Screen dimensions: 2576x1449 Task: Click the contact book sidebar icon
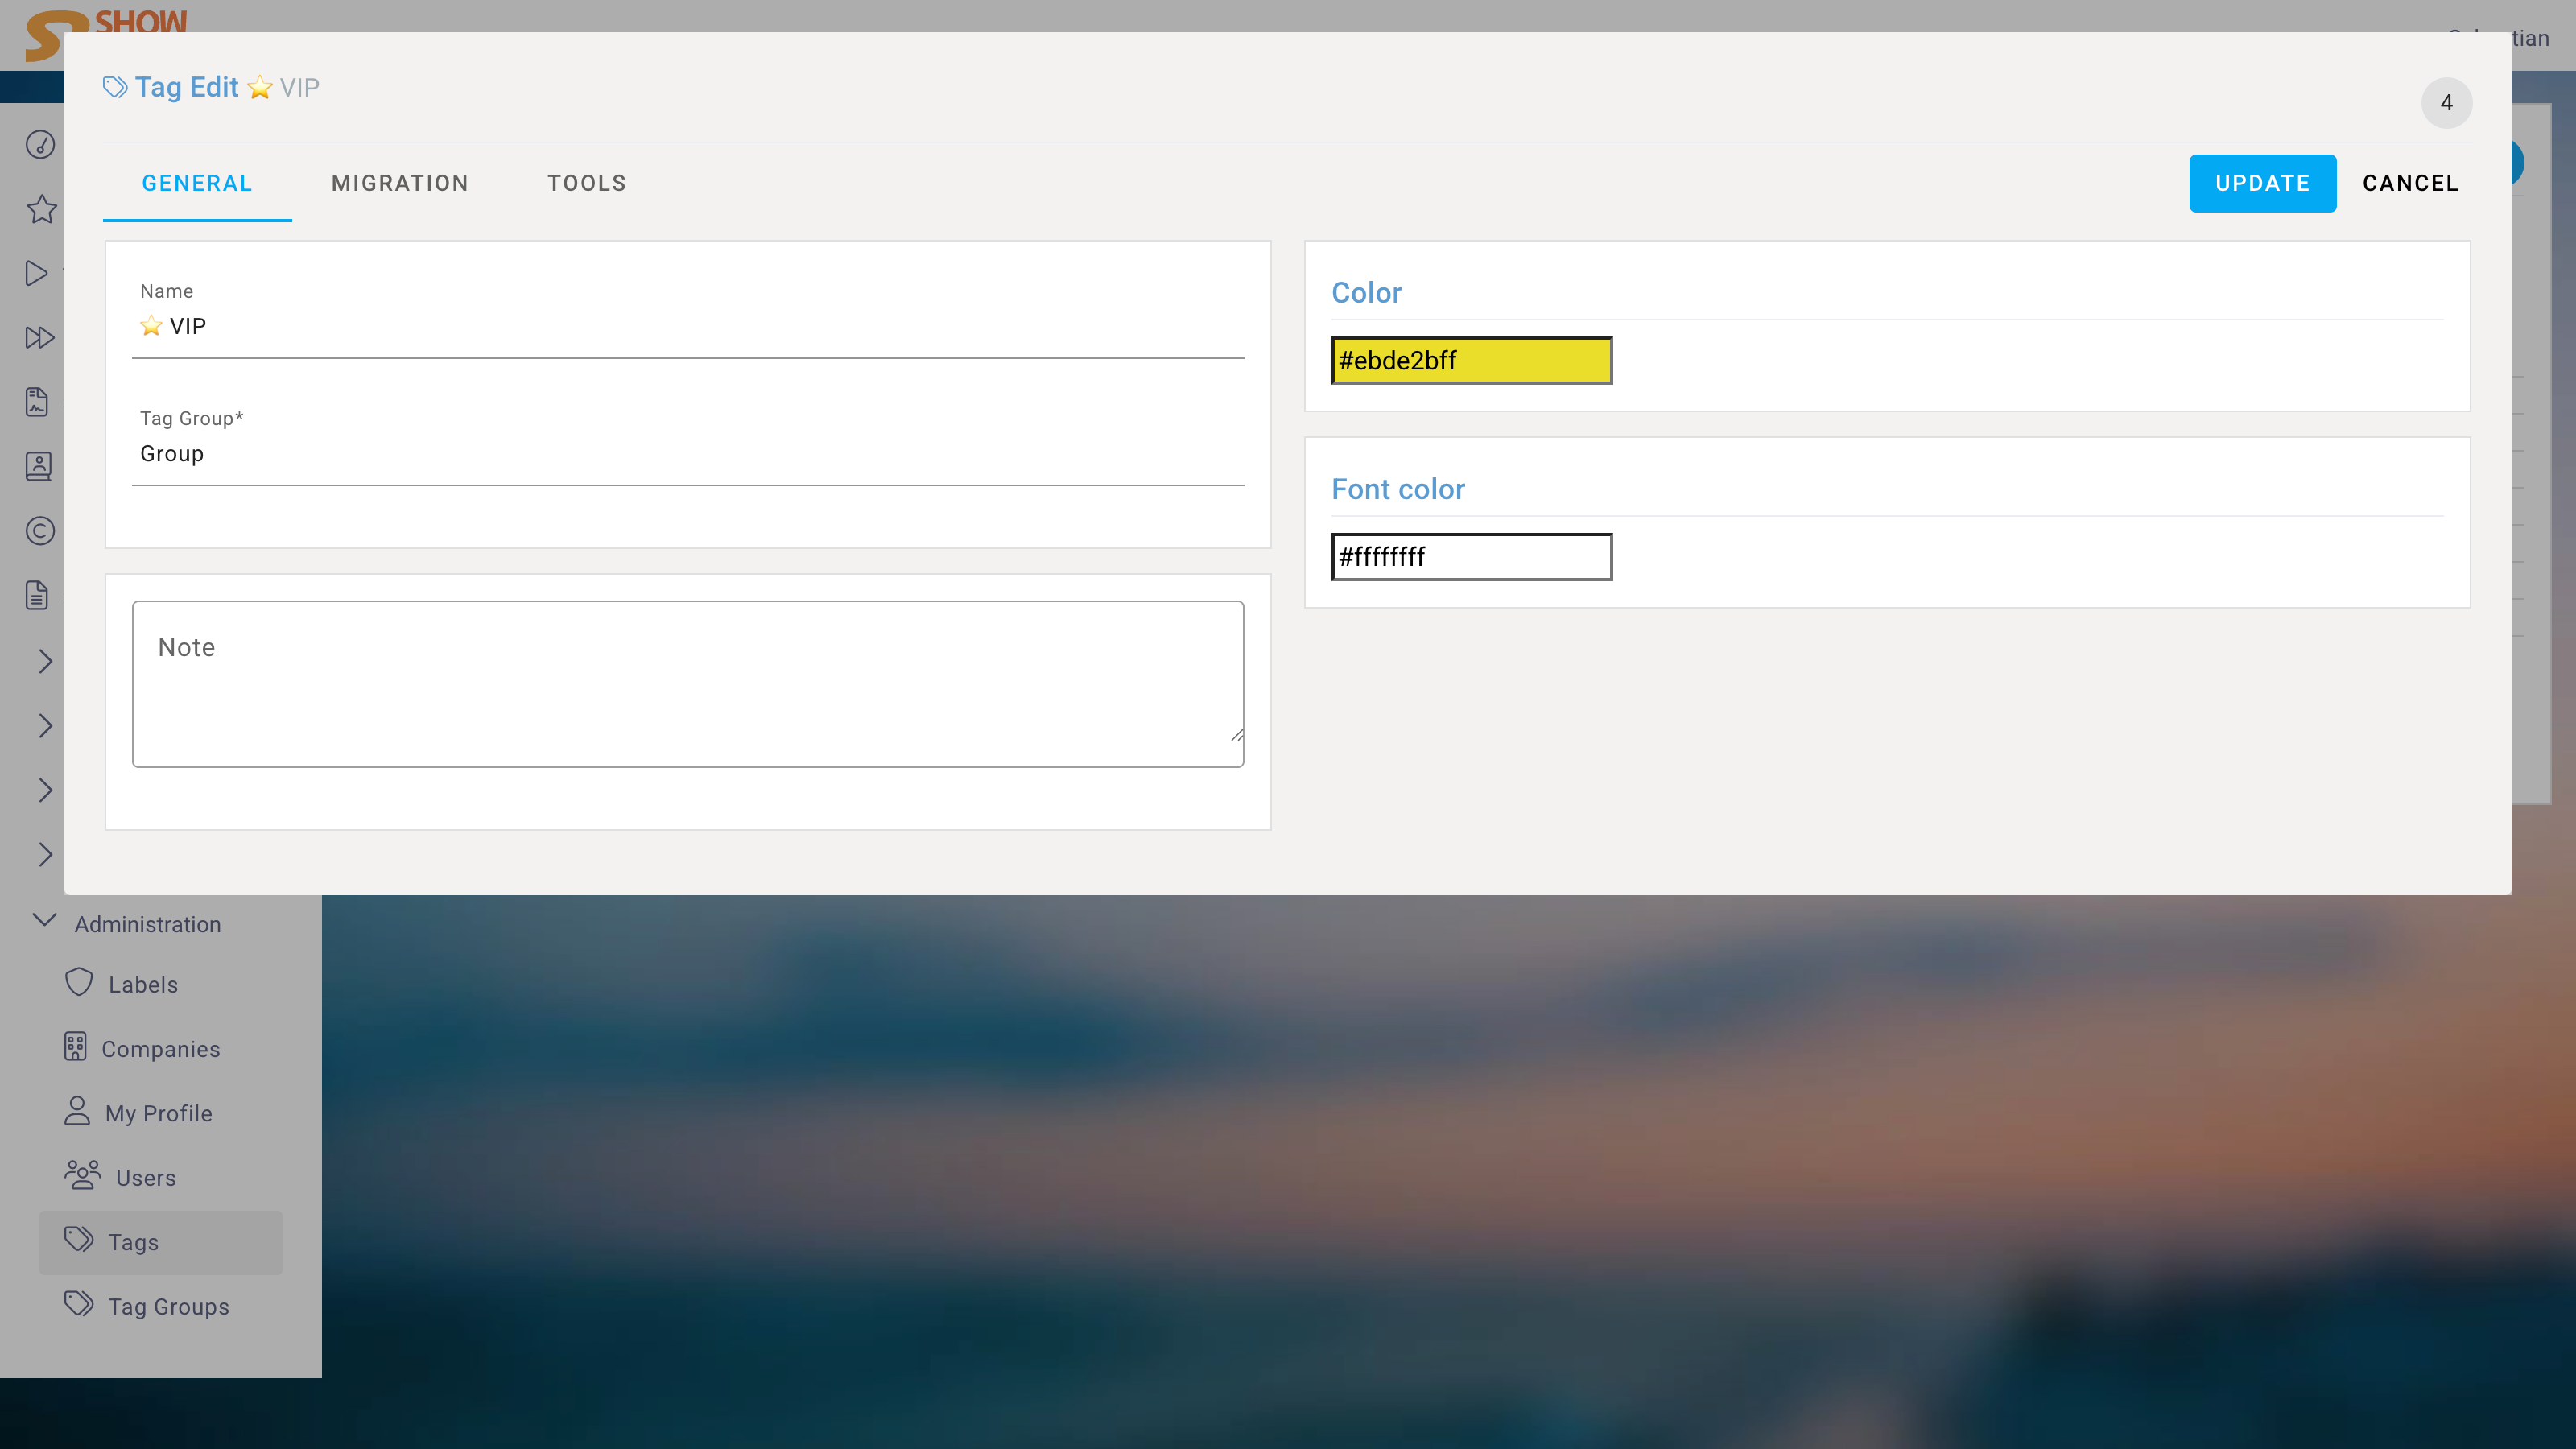38,466
